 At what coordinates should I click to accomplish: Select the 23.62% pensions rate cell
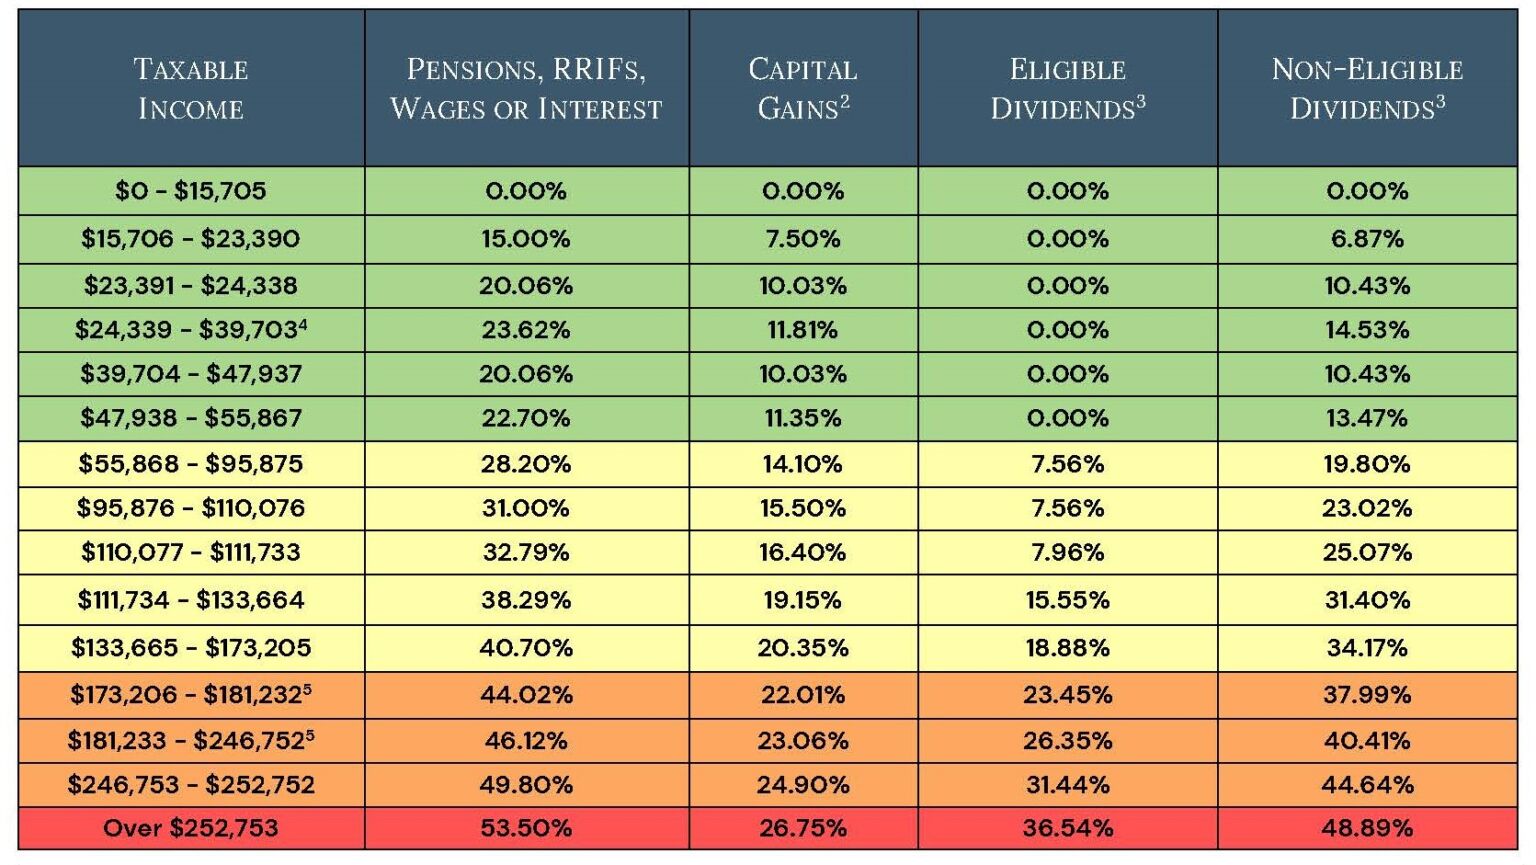point(526,330)
